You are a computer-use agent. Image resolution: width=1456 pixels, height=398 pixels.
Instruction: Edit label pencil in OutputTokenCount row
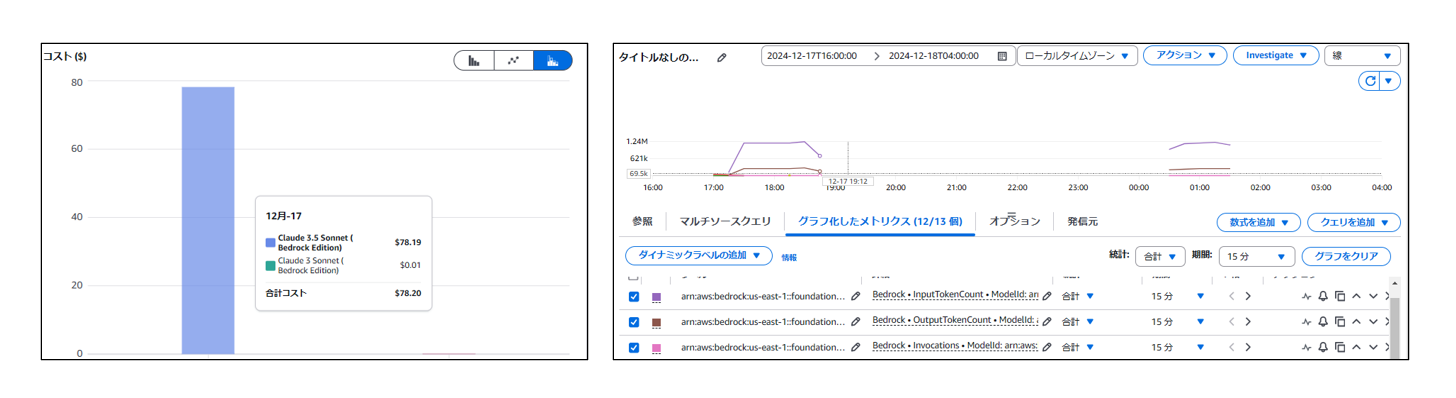(855, 322)
